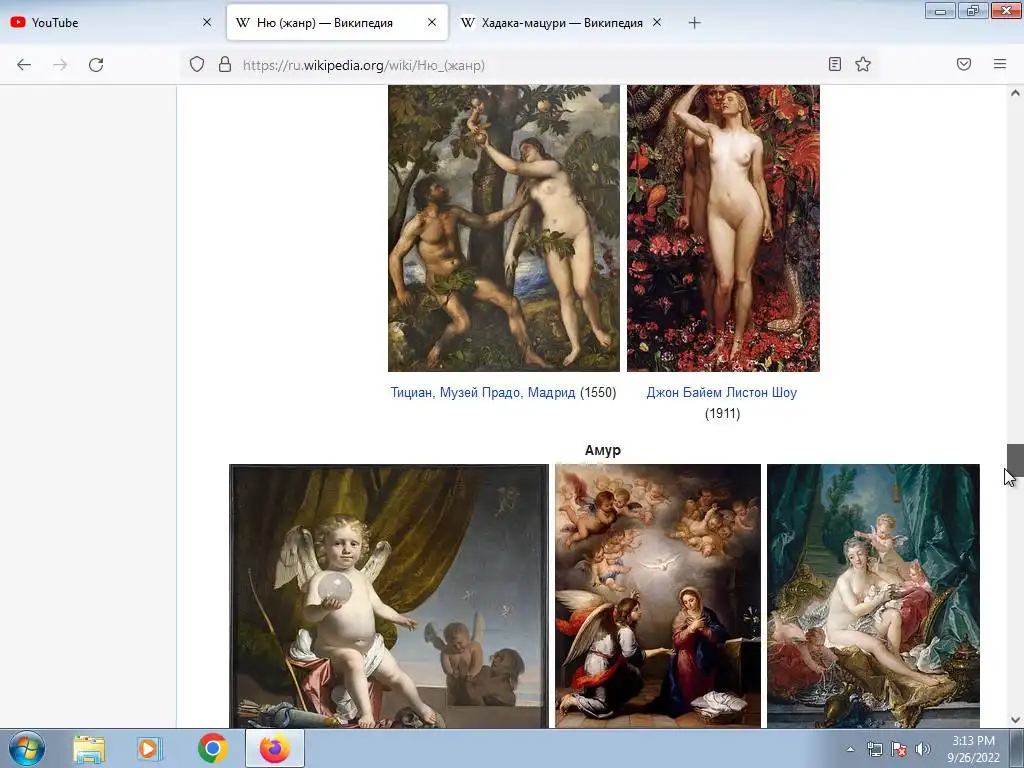Image resolution: width=1024 pixels, height=768 pixels.
Task: Save page to Pocket
Action: pos(964,64)
